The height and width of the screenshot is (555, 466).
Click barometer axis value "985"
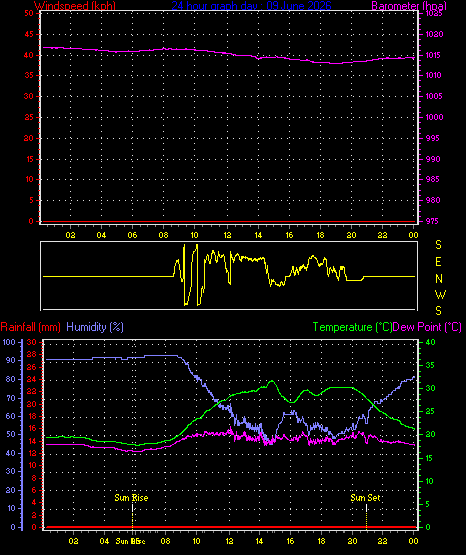point(433,179)
